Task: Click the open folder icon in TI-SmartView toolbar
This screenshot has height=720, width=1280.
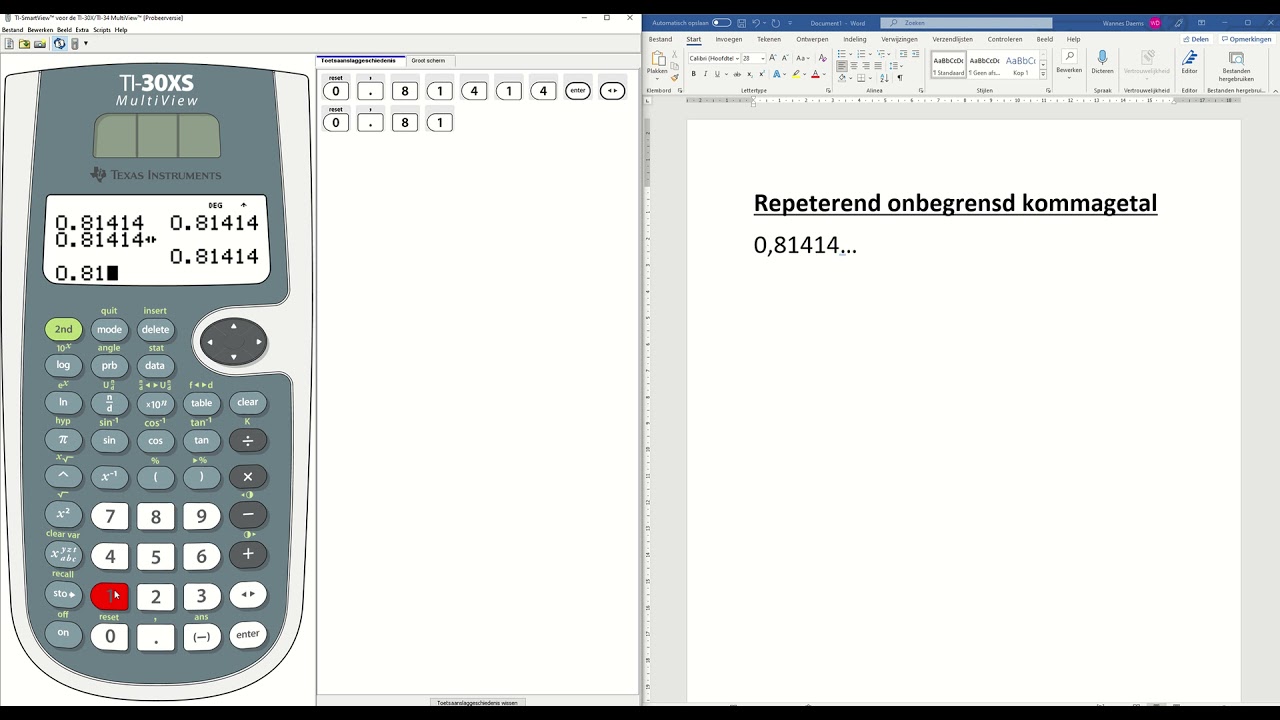Action: point(24,44)
